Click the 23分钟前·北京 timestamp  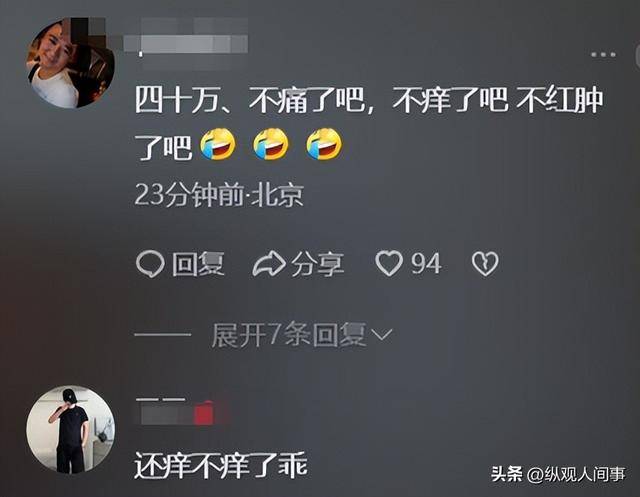(219, 195)
